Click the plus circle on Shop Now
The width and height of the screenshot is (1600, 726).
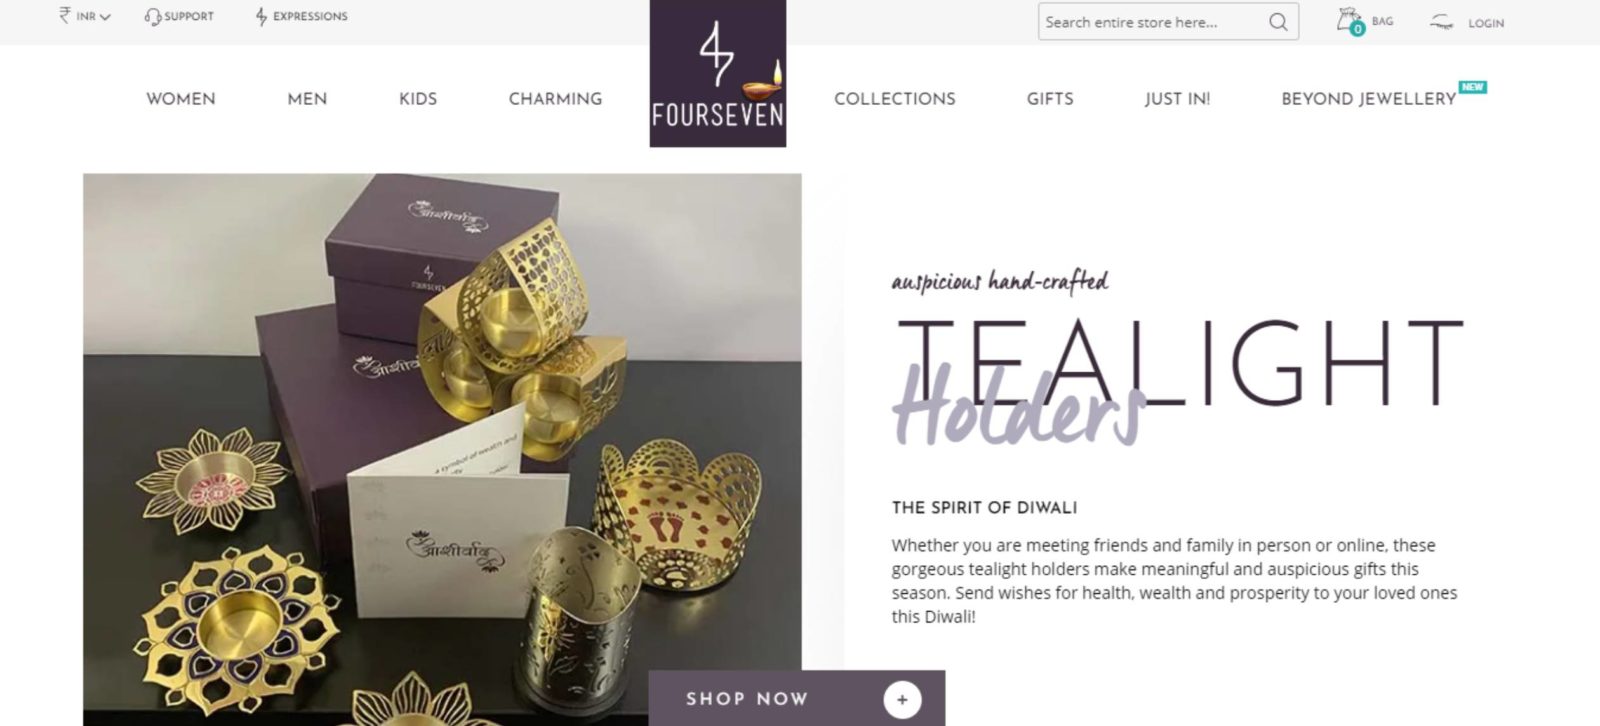pyautogui.click(x=902, y=699)
